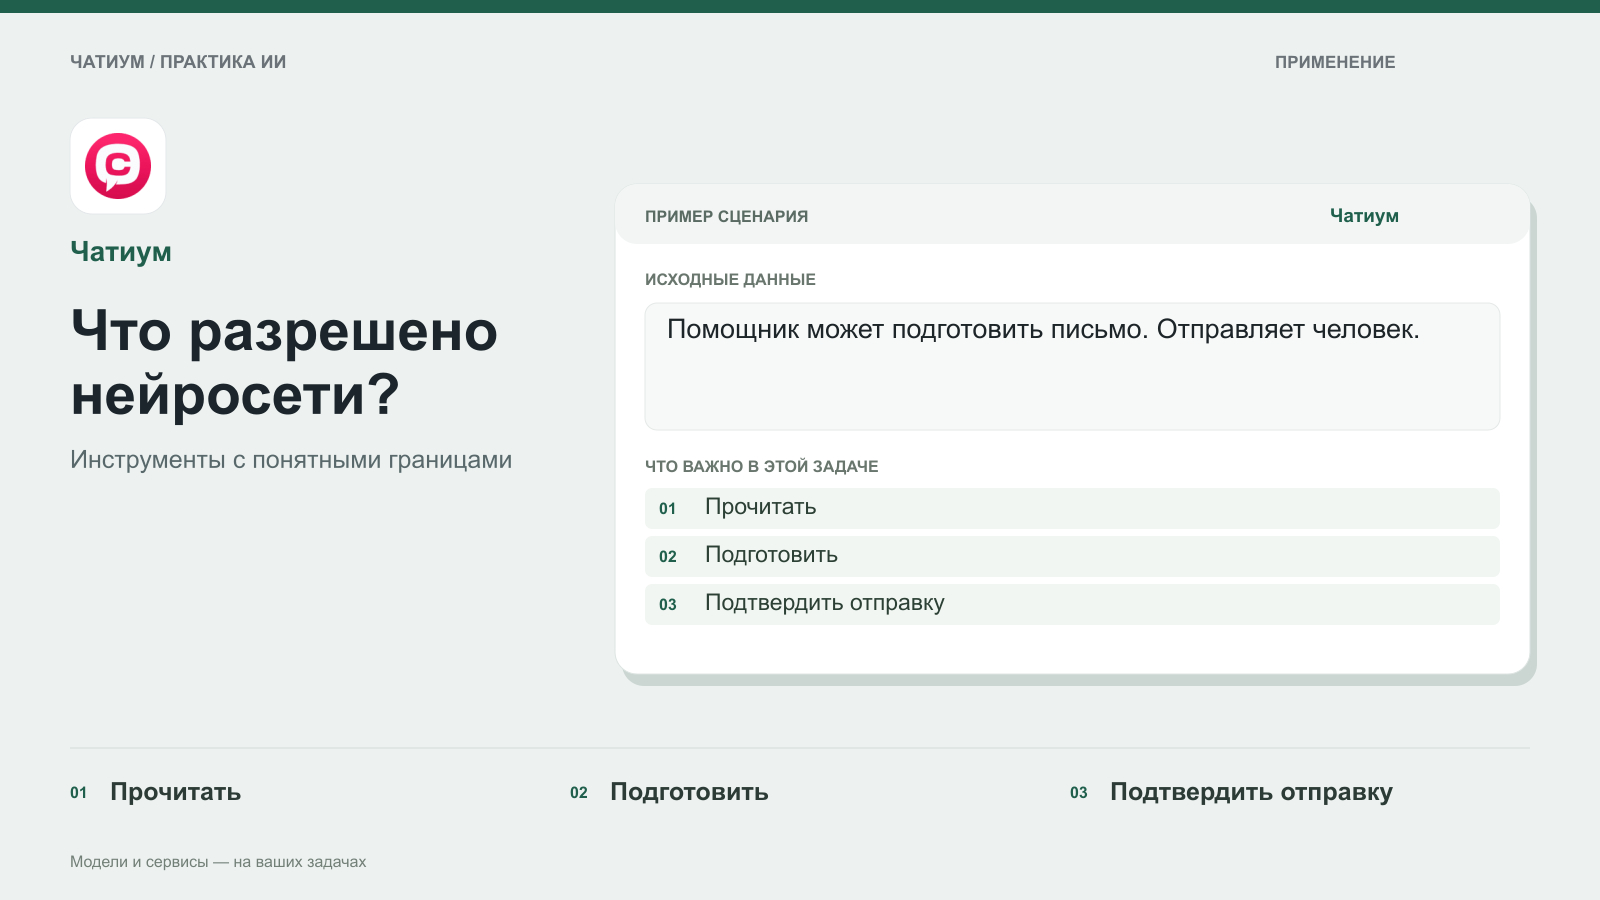
Task: Select card row 01 Прочитать
Action: click(1072, 508)
